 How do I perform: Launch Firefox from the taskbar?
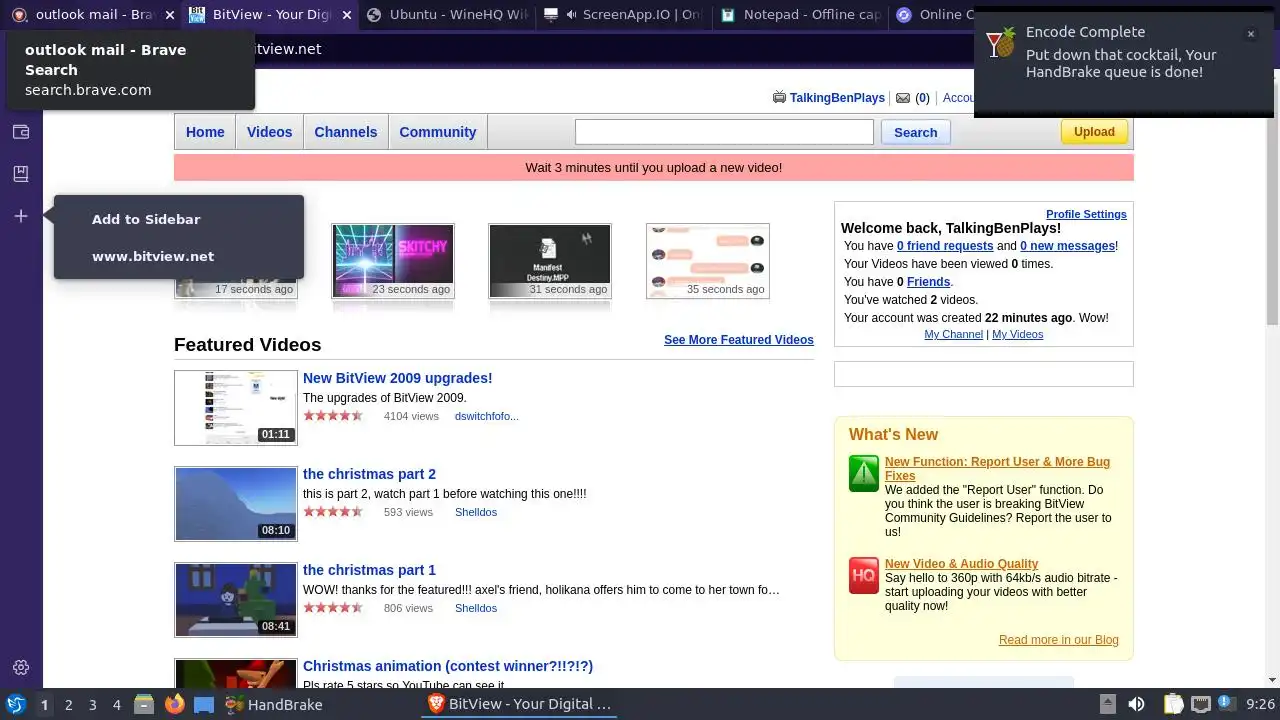click(174, 705)
